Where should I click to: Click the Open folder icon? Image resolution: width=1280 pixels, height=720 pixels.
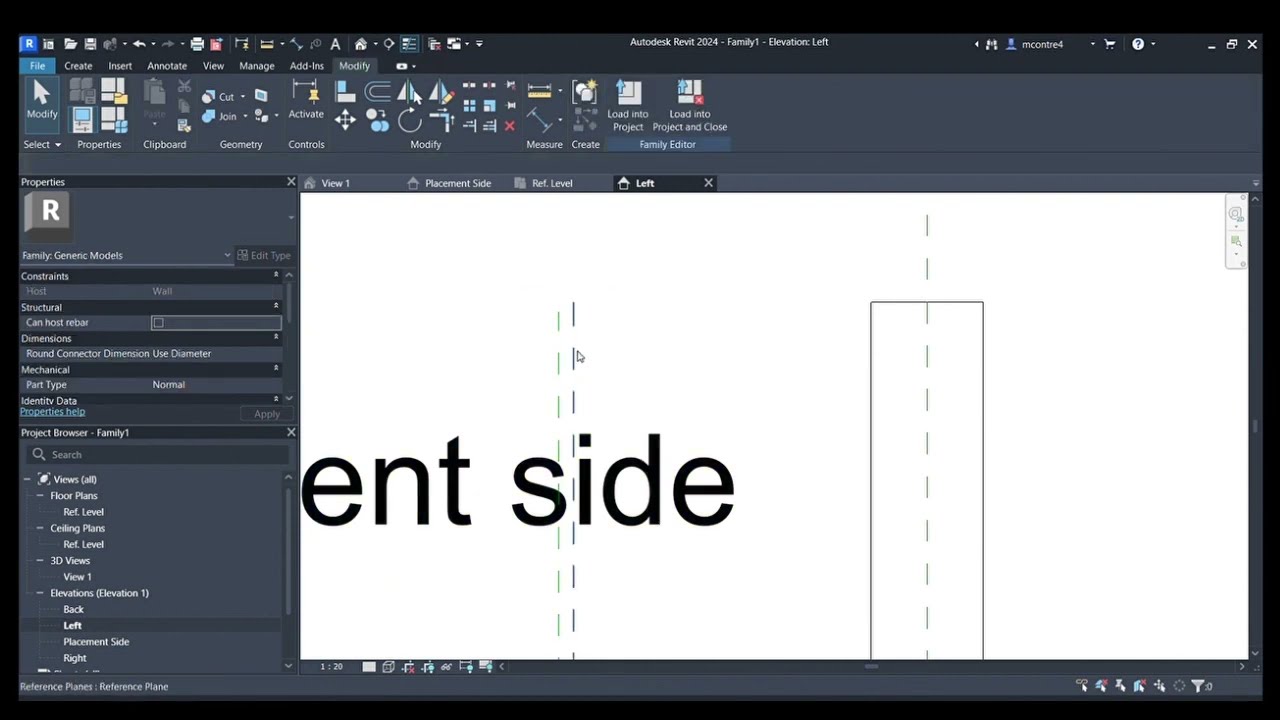pos(70,44)
